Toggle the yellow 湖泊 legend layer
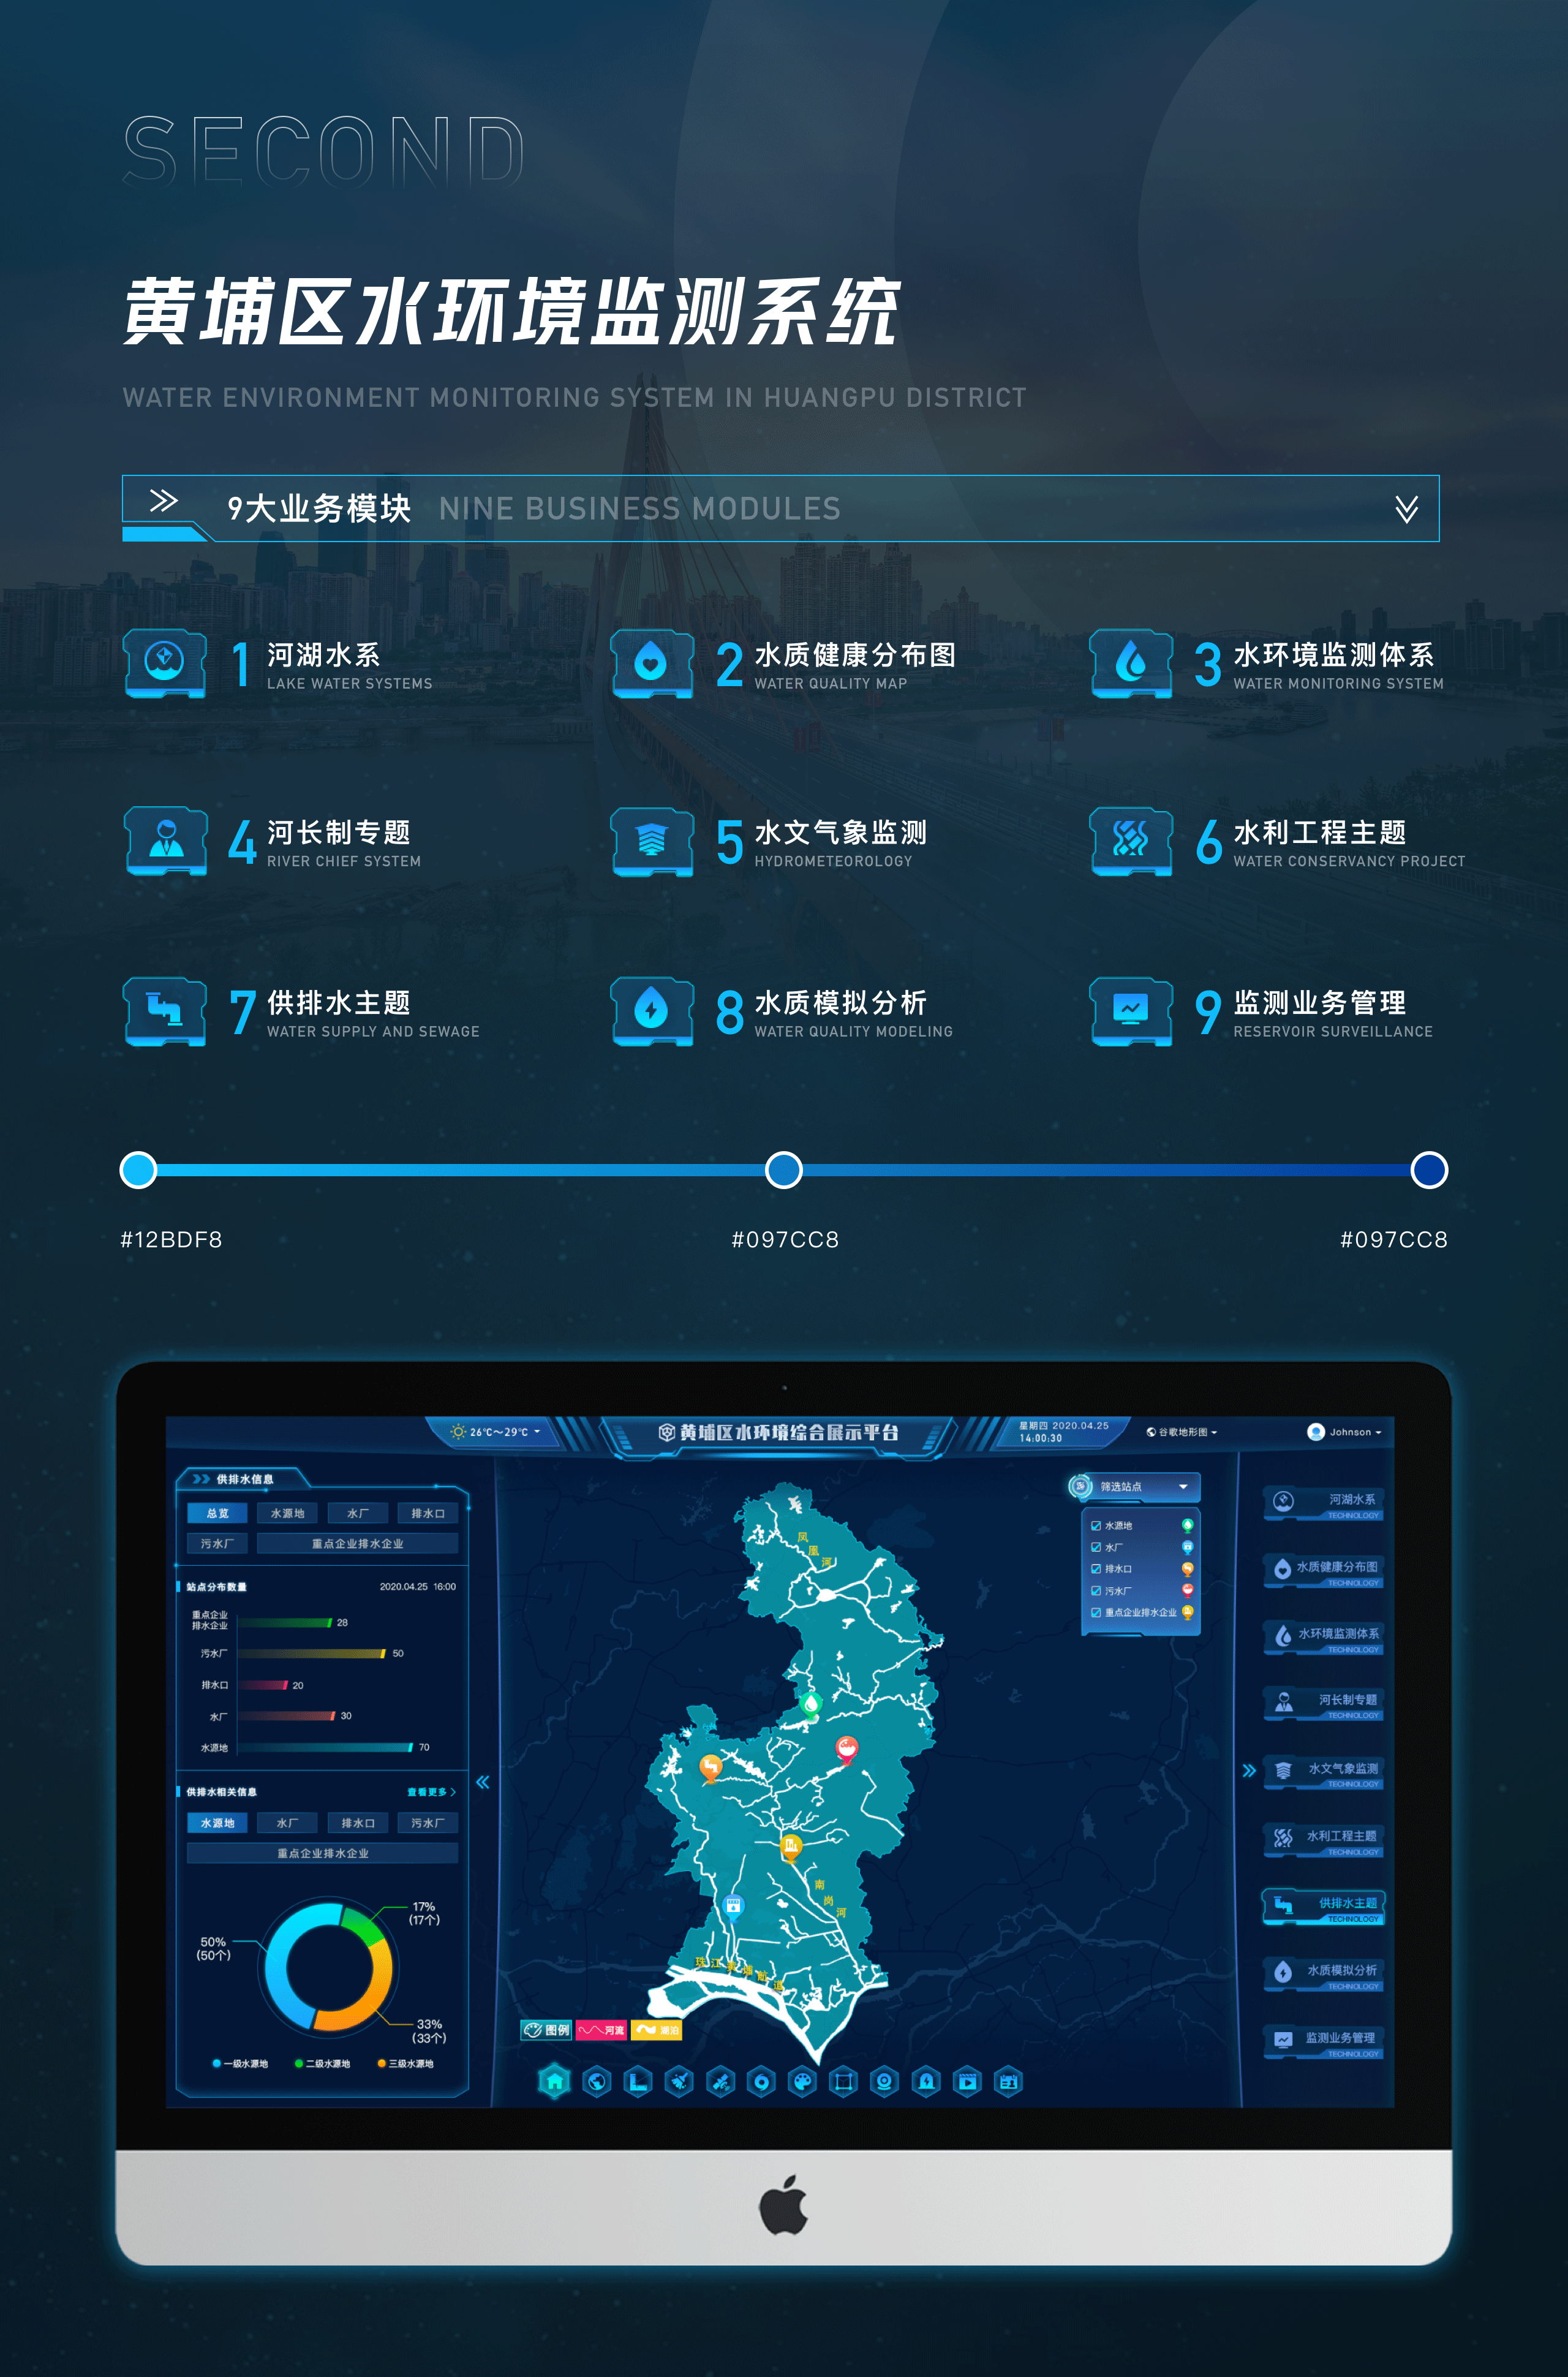1568x2377 pixels. coord(657,2030)
